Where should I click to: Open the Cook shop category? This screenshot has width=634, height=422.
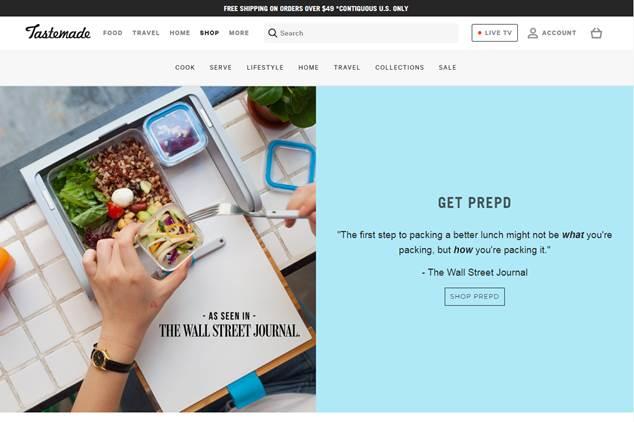coord(185,68)
